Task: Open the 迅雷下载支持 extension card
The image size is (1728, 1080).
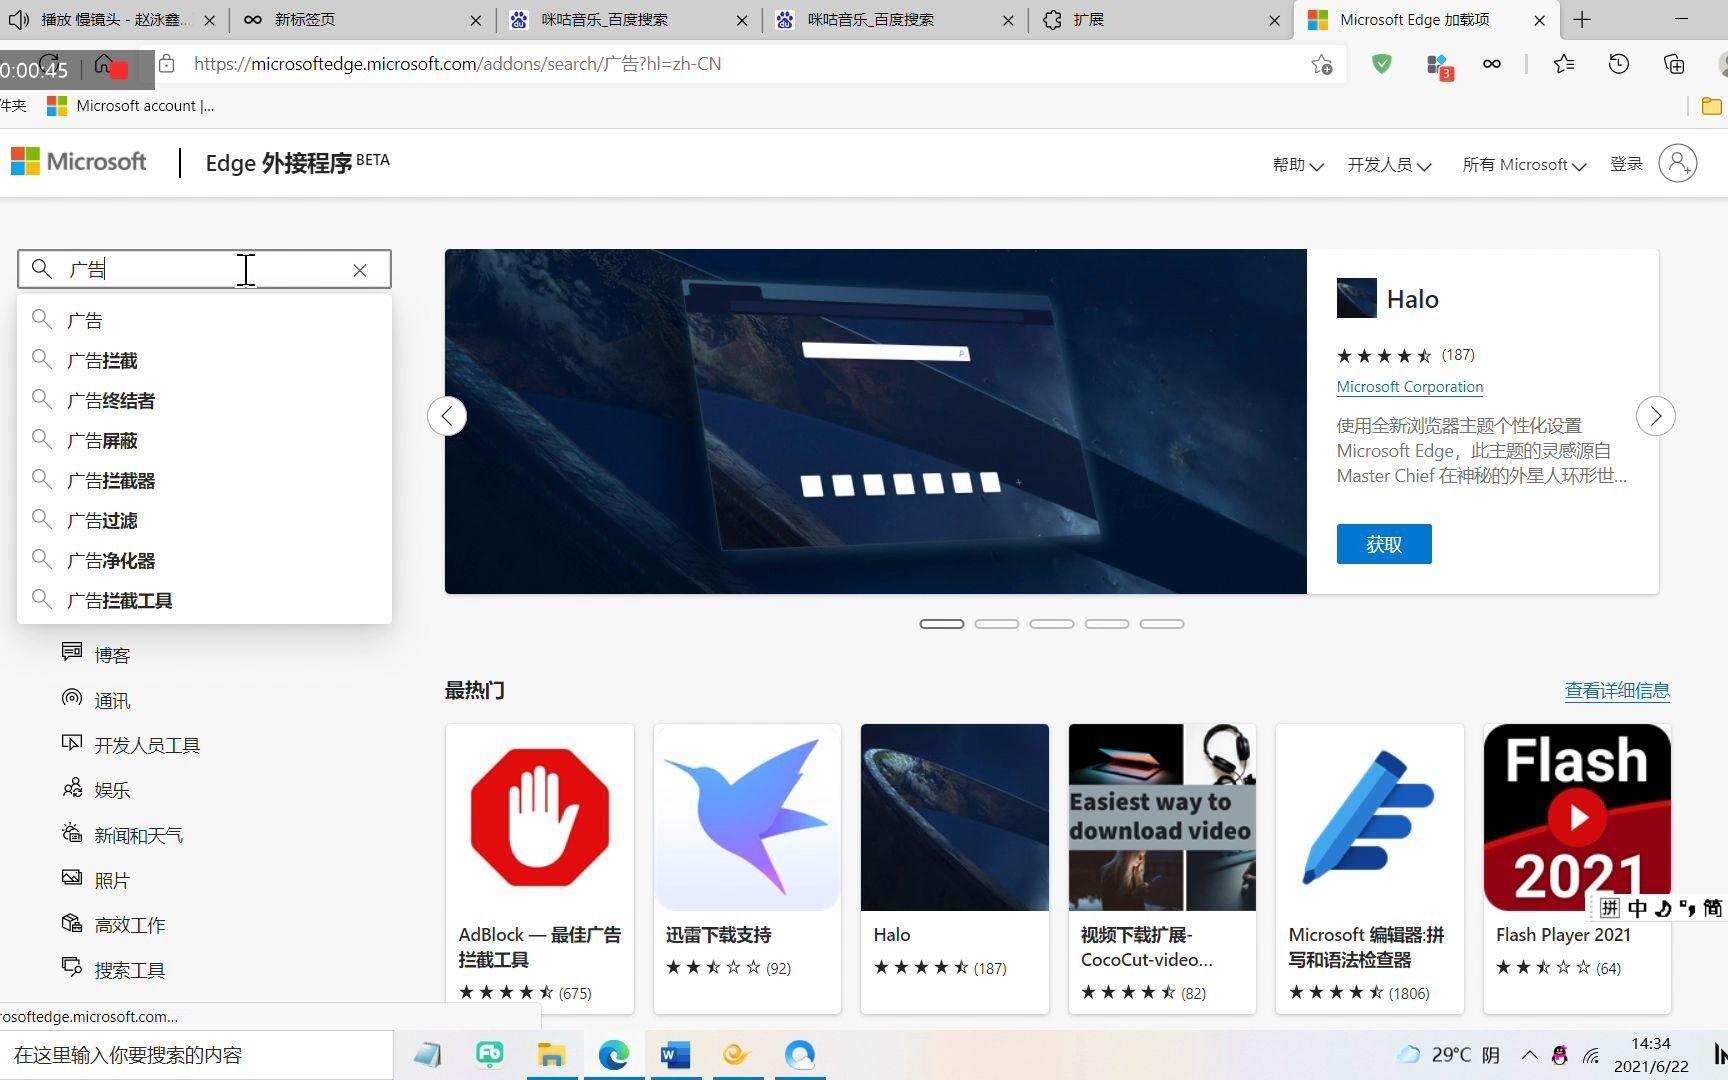Action: 747,868
